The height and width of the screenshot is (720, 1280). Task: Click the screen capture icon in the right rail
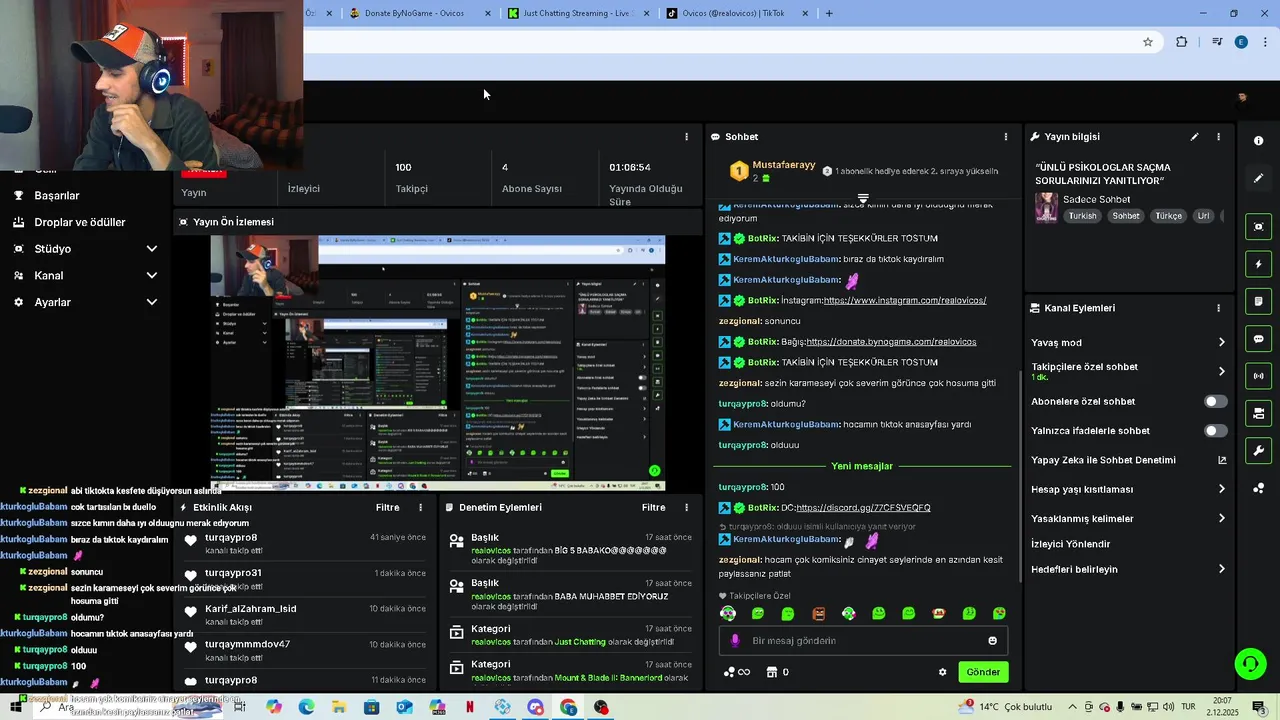tap(1258, 227)
